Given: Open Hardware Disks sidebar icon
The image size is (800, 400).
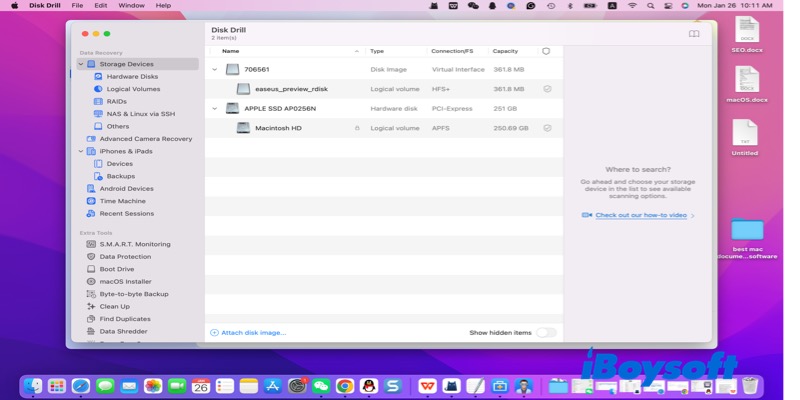Looking at the screenshot, I should pos(98,77).
